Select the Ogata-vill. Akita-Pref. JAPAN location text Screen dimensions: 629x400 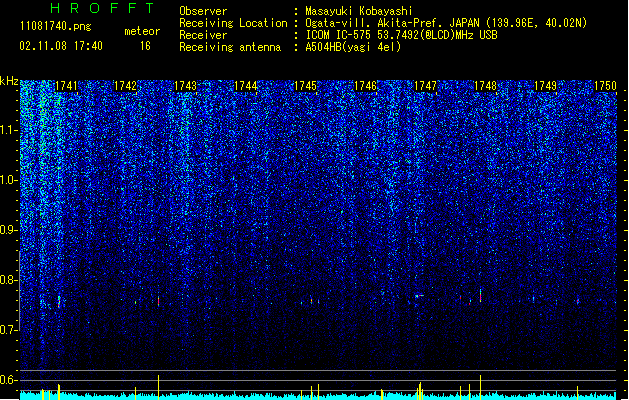point(446,23)
